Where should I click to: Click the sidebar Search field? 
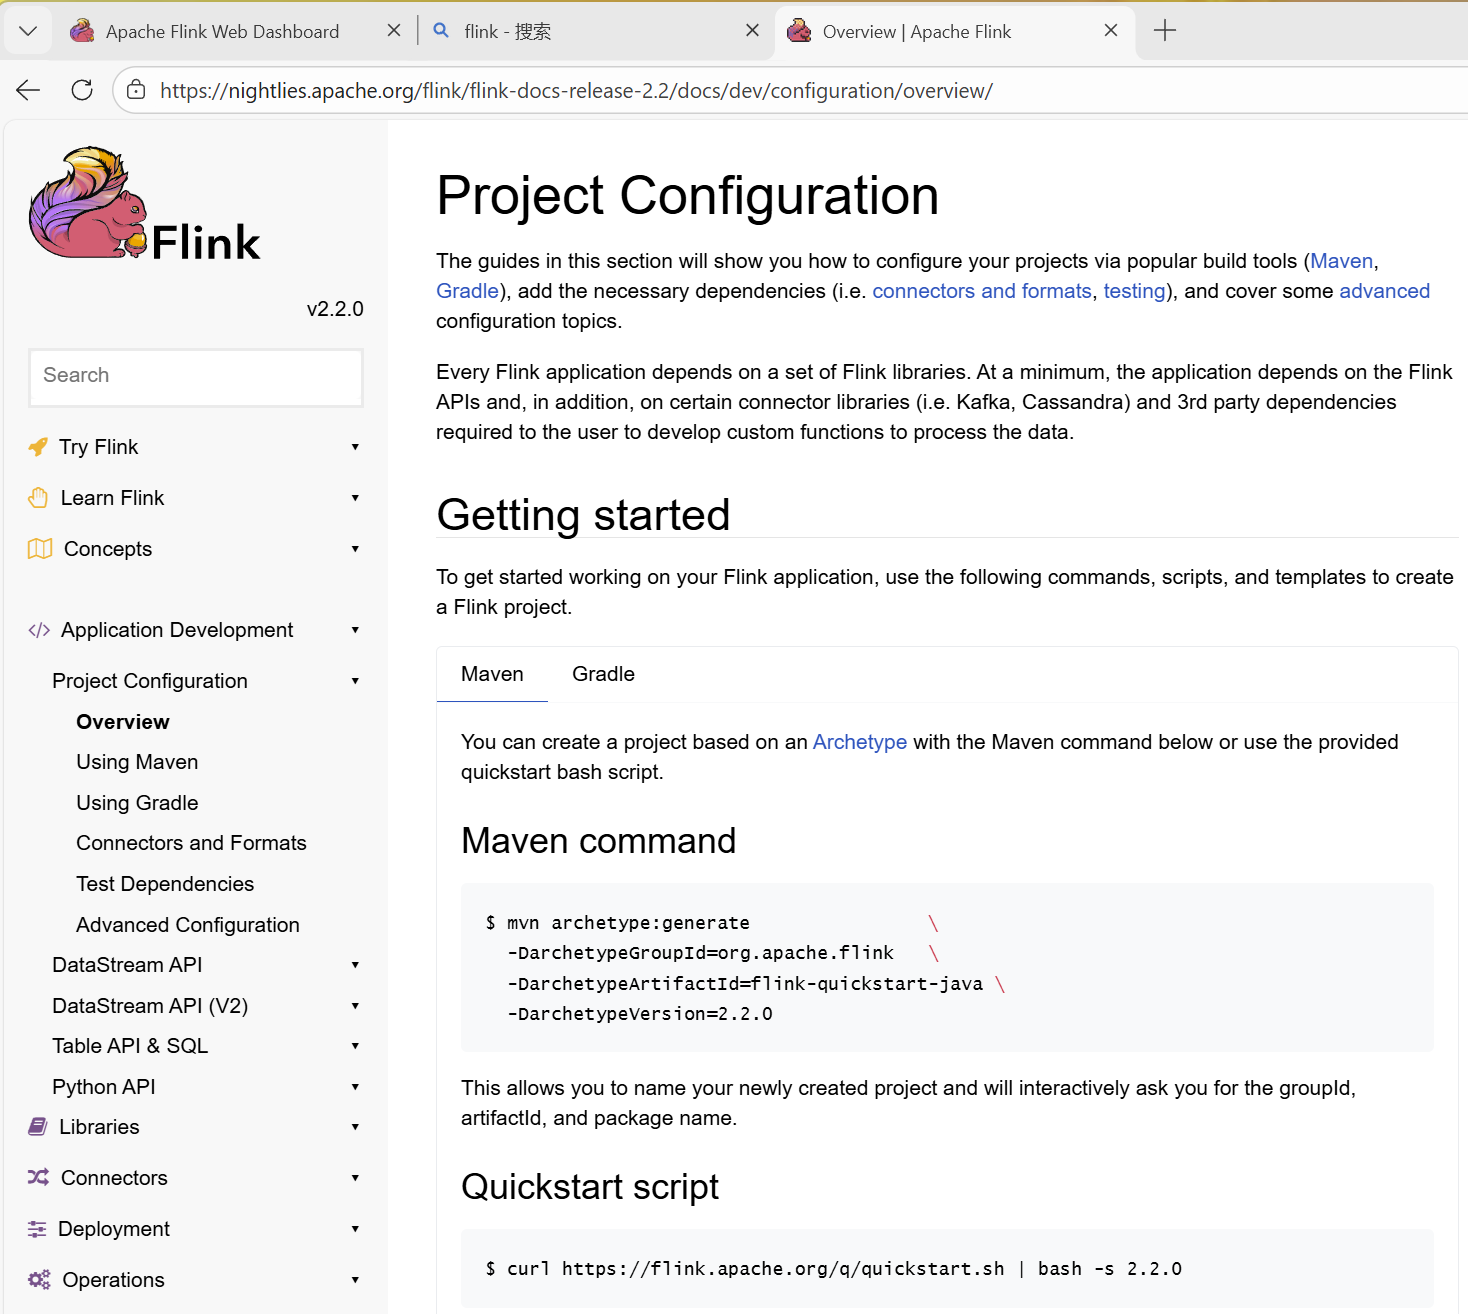(x=196, y=377)
